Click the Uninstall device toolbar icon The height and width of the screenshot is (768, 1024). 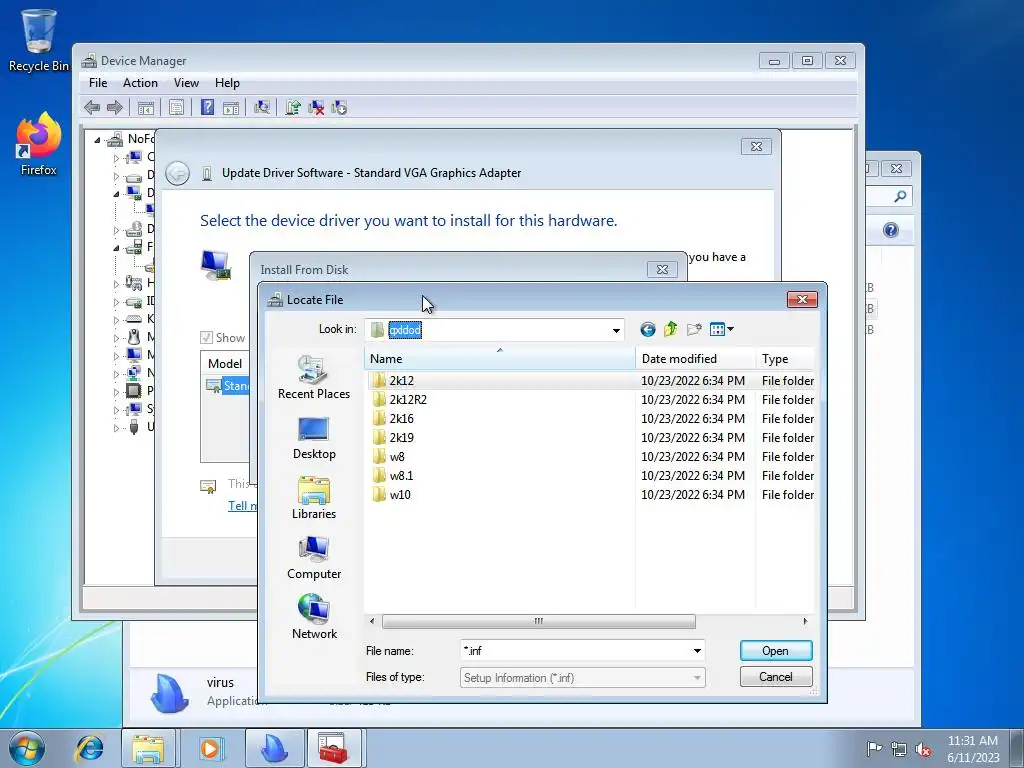316,107
